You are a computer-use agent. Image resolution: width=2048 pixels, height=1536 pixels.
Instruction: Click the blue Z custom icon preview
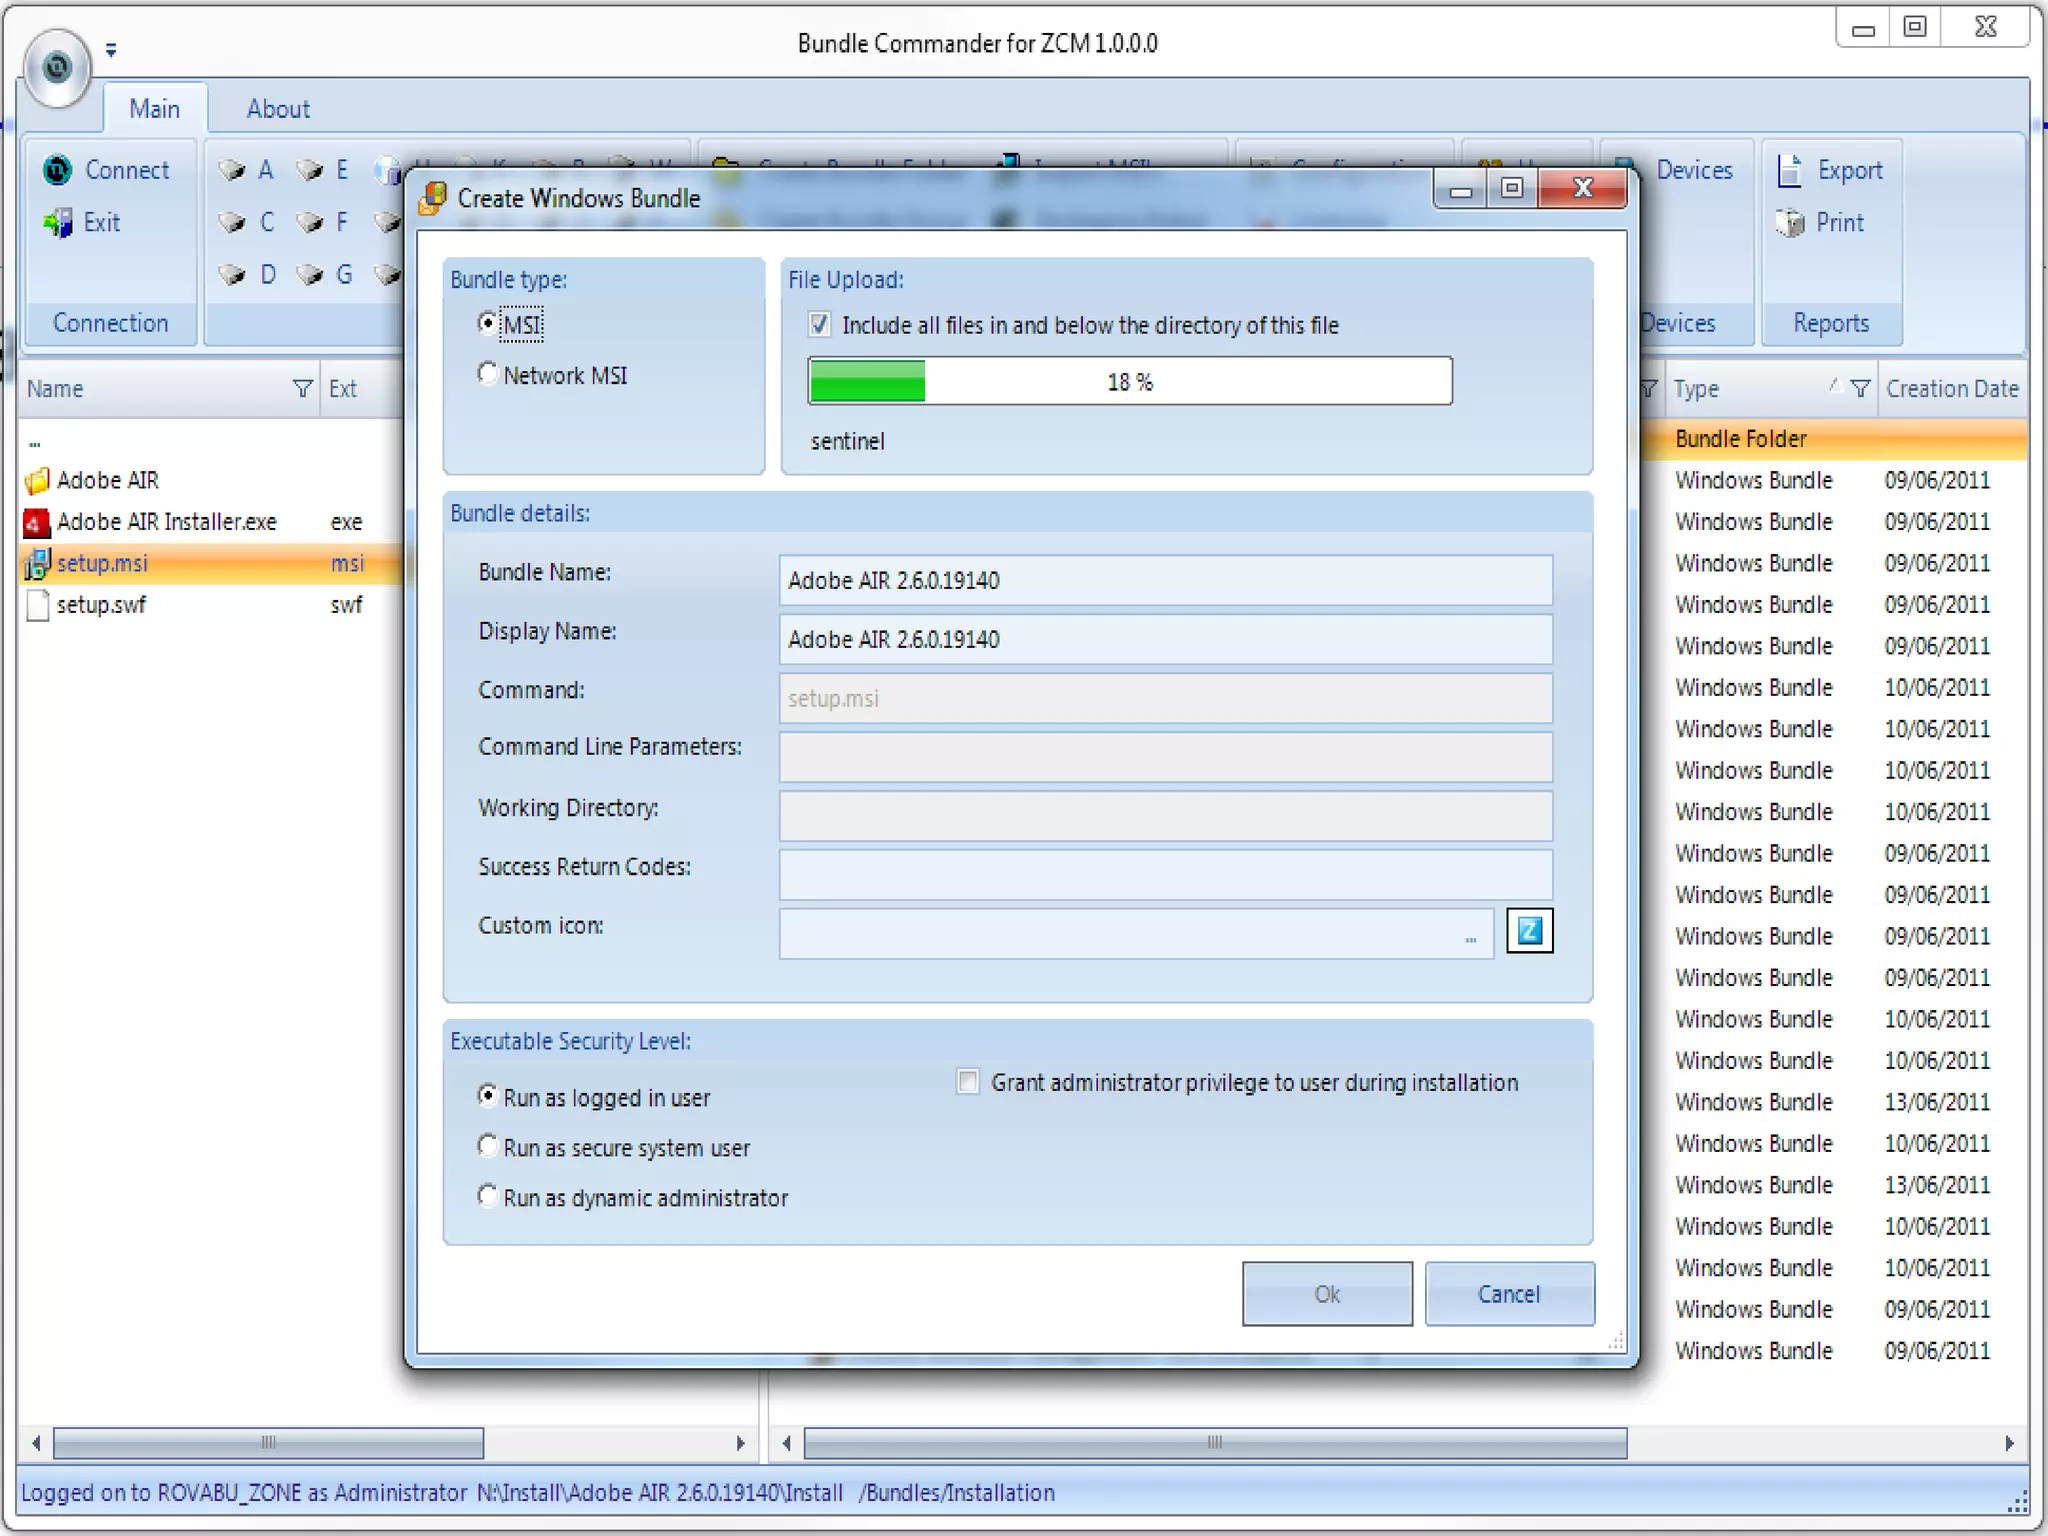pyautogui.click(x=1529, y=931)
